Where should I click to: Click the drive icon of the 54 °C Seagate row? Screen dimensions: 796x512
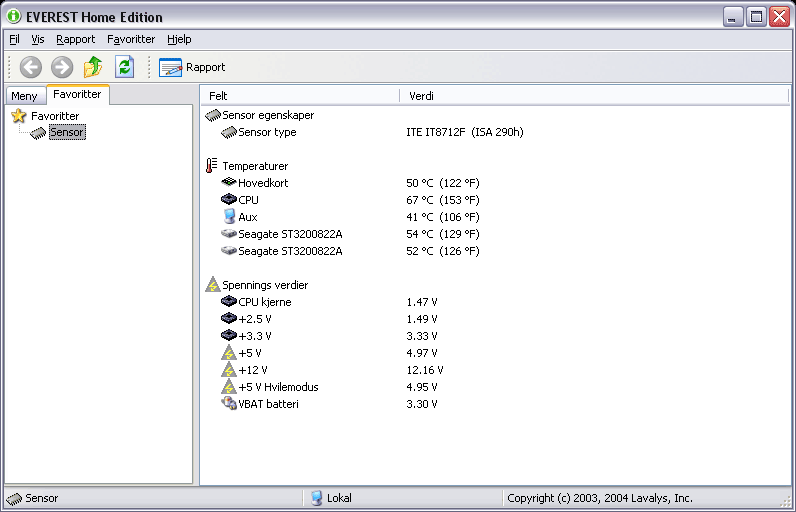(229, 234)
